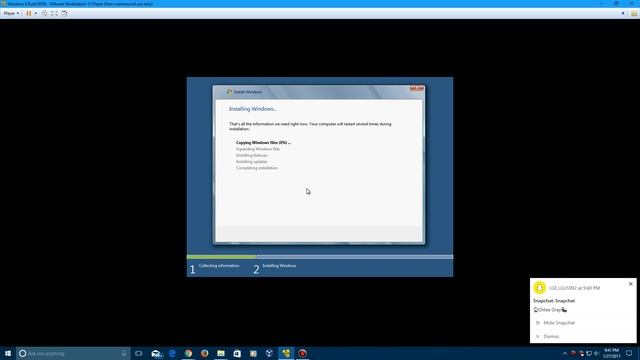640x360 pixels.
Task: Focus the Cortana 'Ask me anything' search box
Action: point(73,353)
